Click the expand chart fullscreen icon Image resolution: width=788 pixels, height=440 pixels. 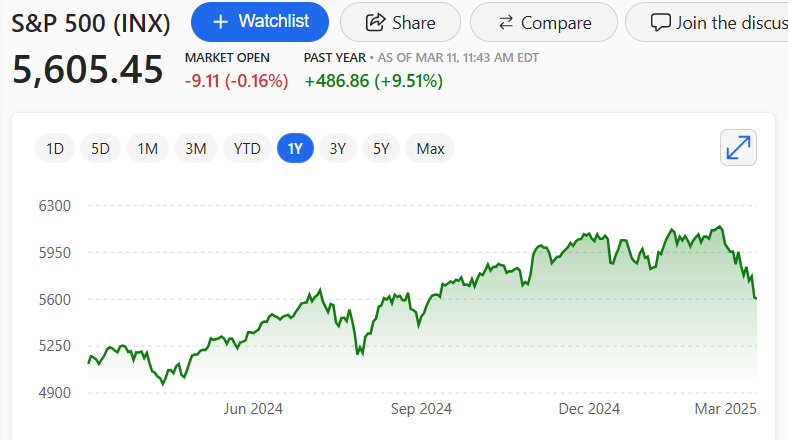738,148
